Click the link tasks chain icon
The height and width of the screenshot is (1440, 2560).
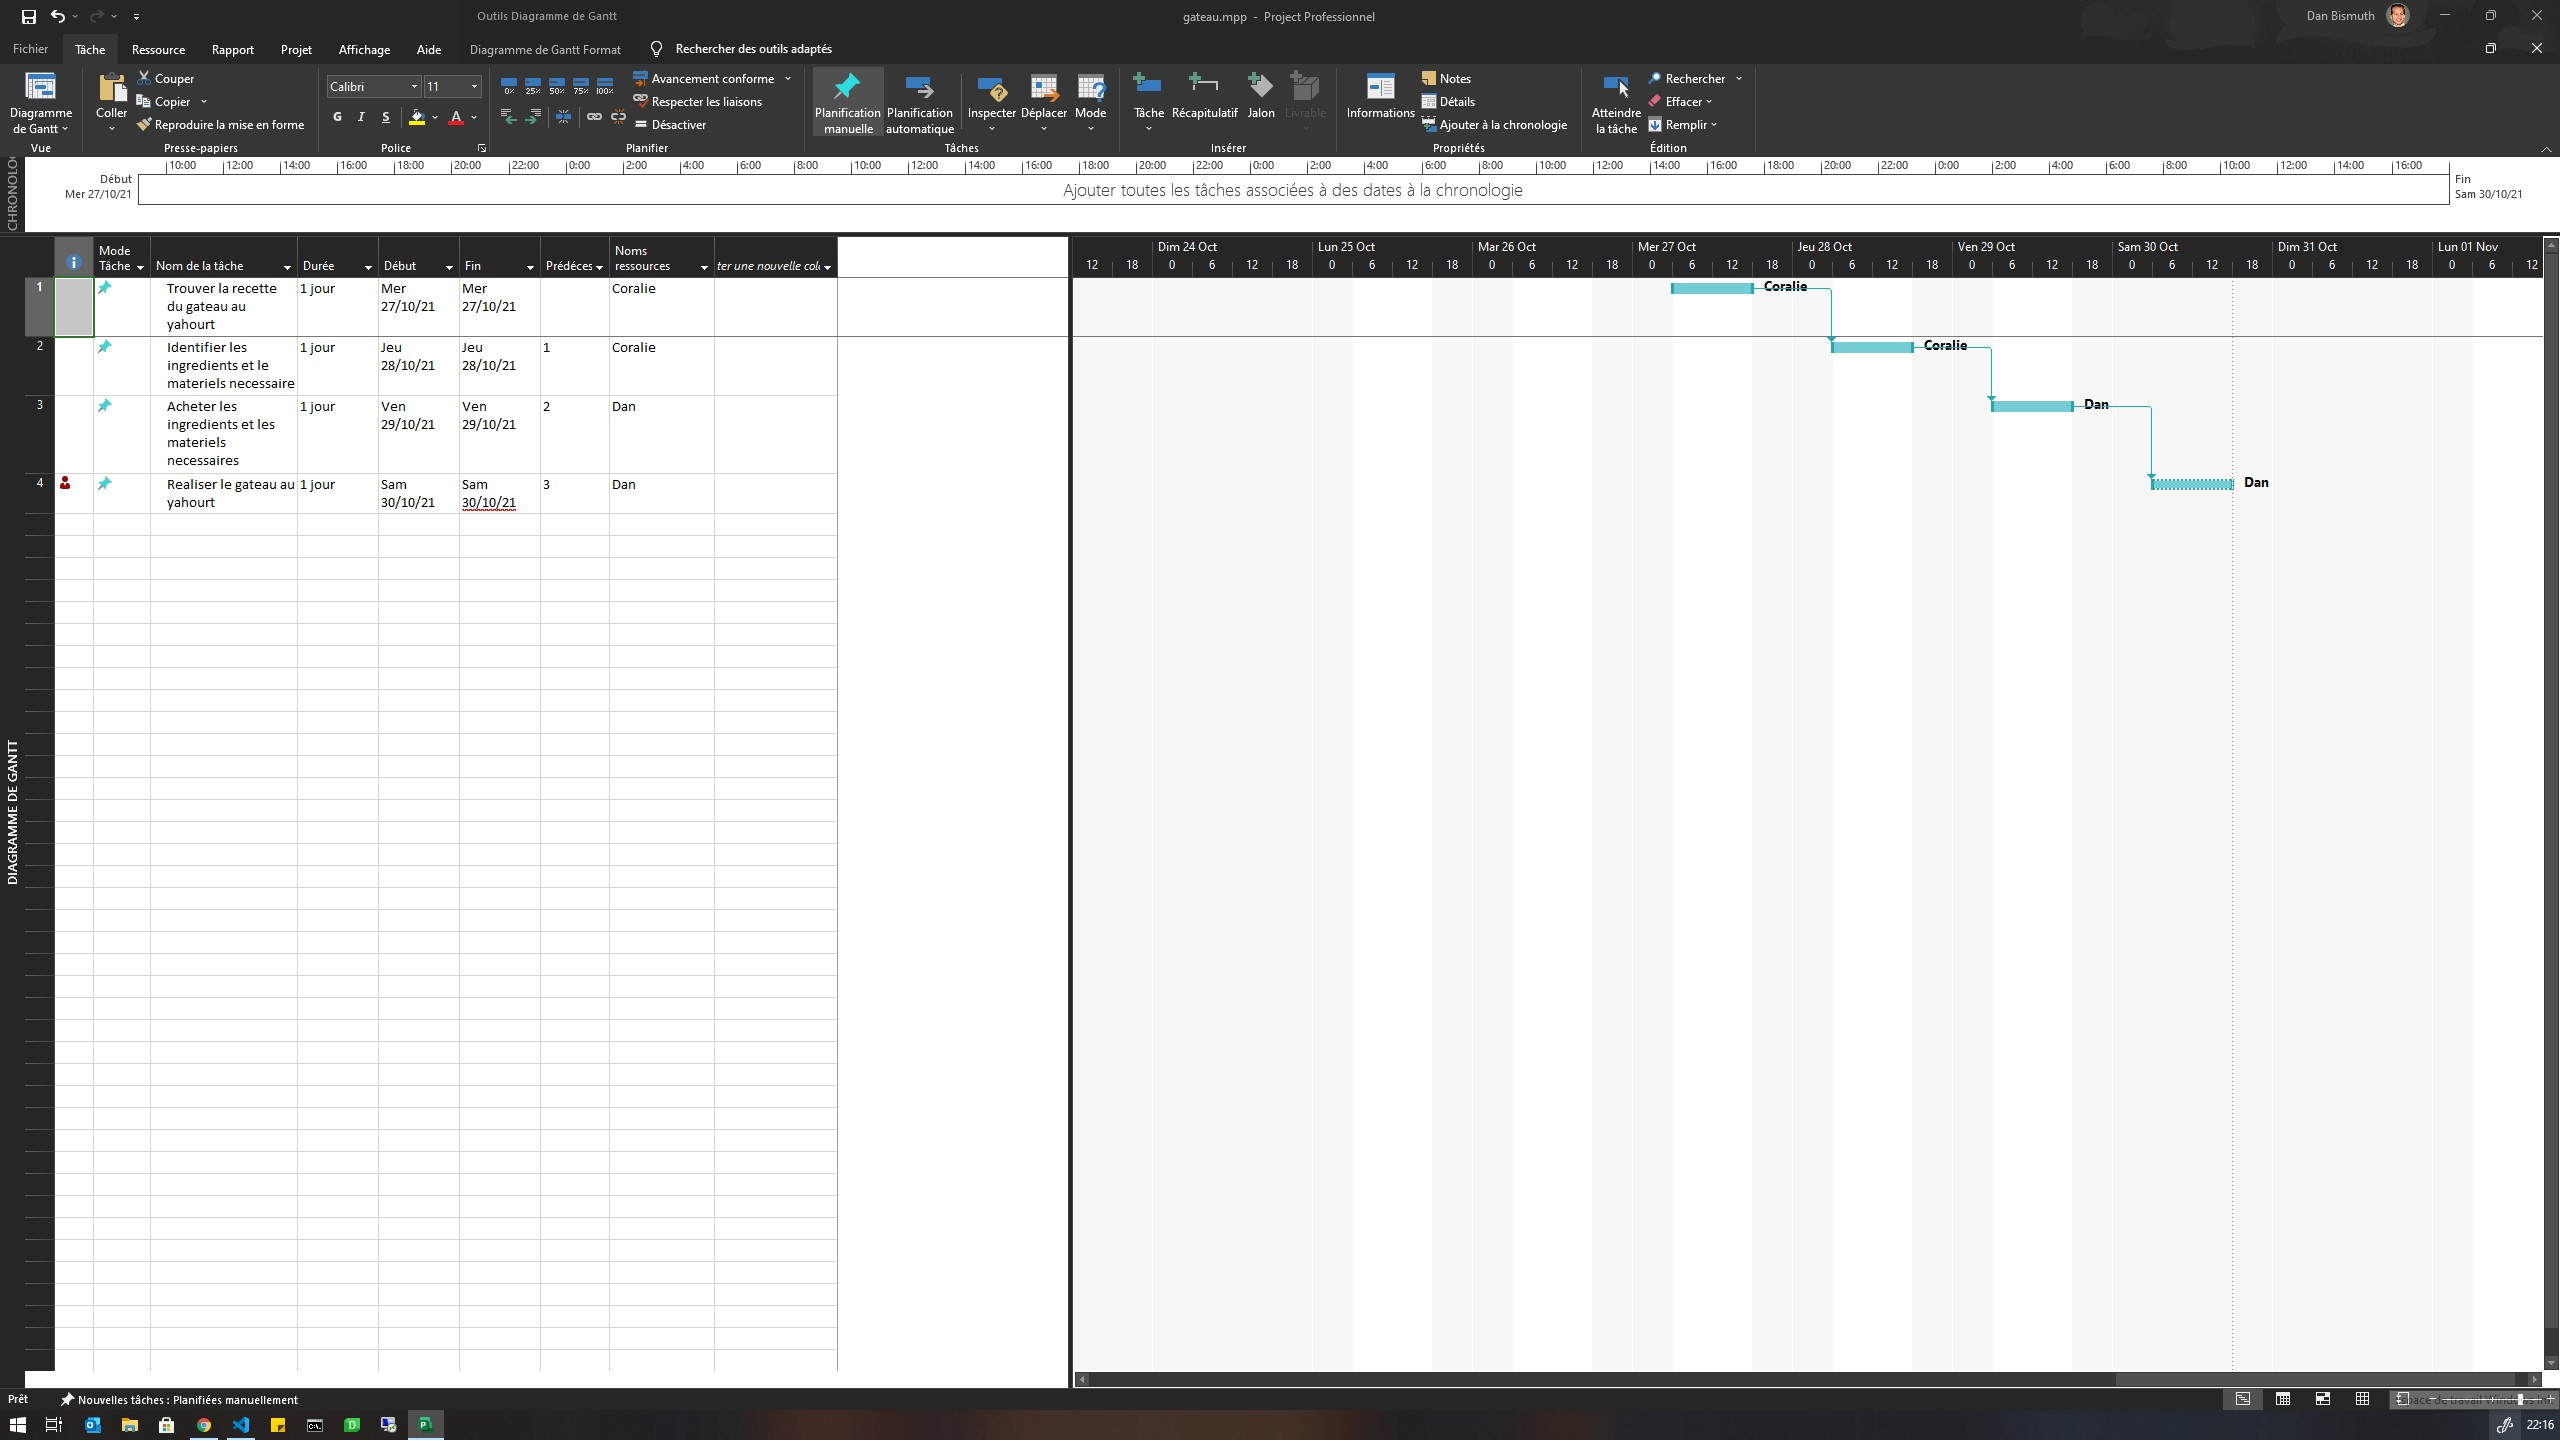click(x=594, y=117)
